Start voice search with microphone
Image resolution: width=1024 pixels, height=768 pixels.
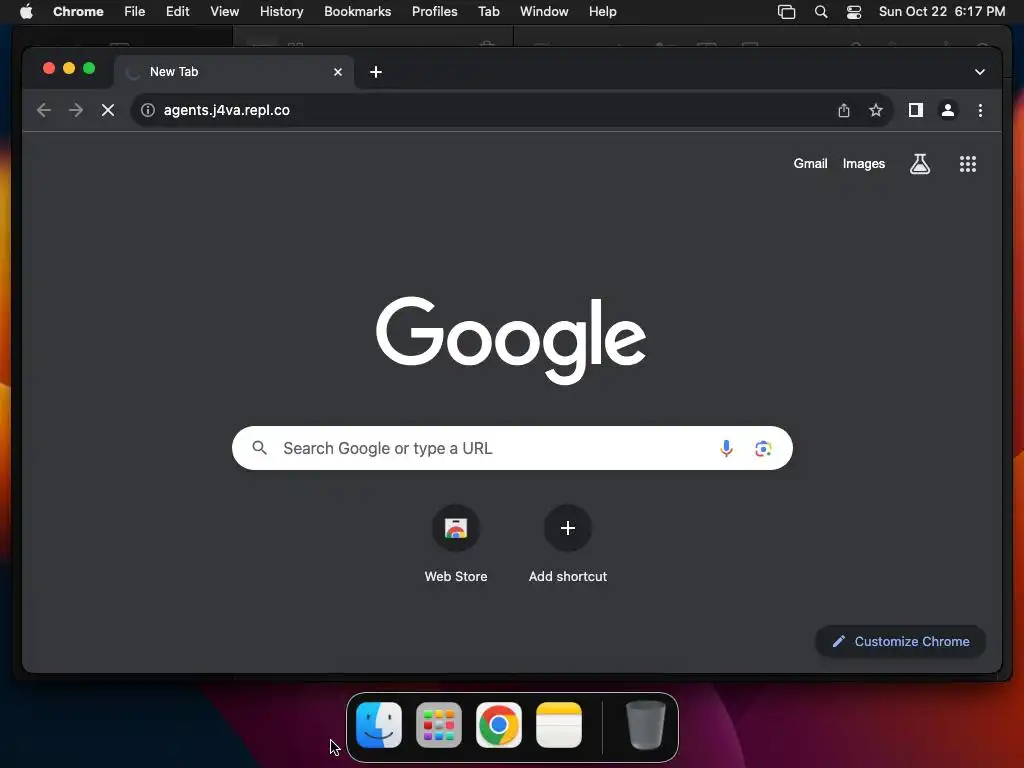[726, 448]
